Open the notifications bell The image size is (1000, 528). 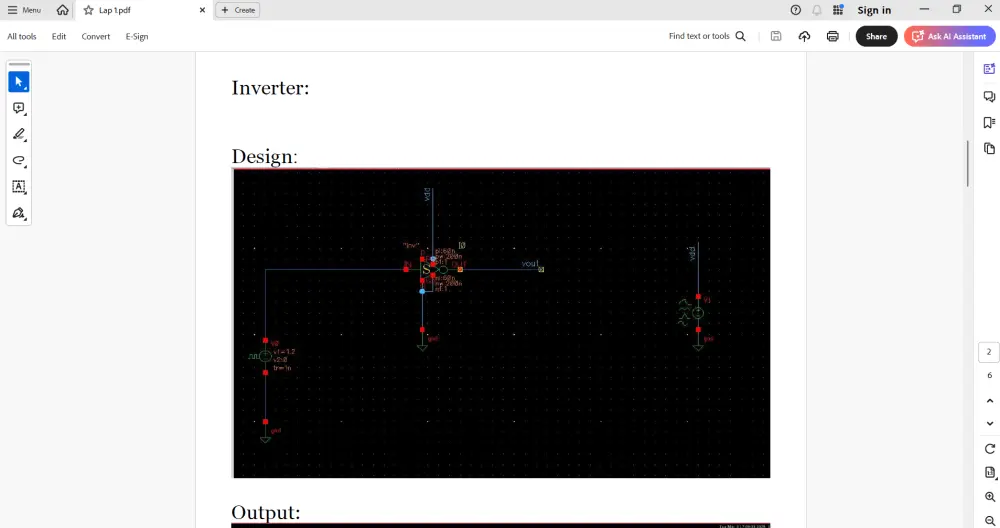click(816, 10)
